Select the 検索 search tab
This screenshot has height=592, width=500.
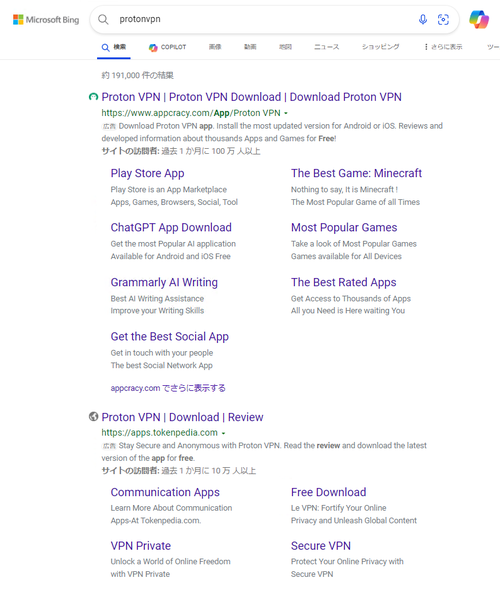(114, 47)
